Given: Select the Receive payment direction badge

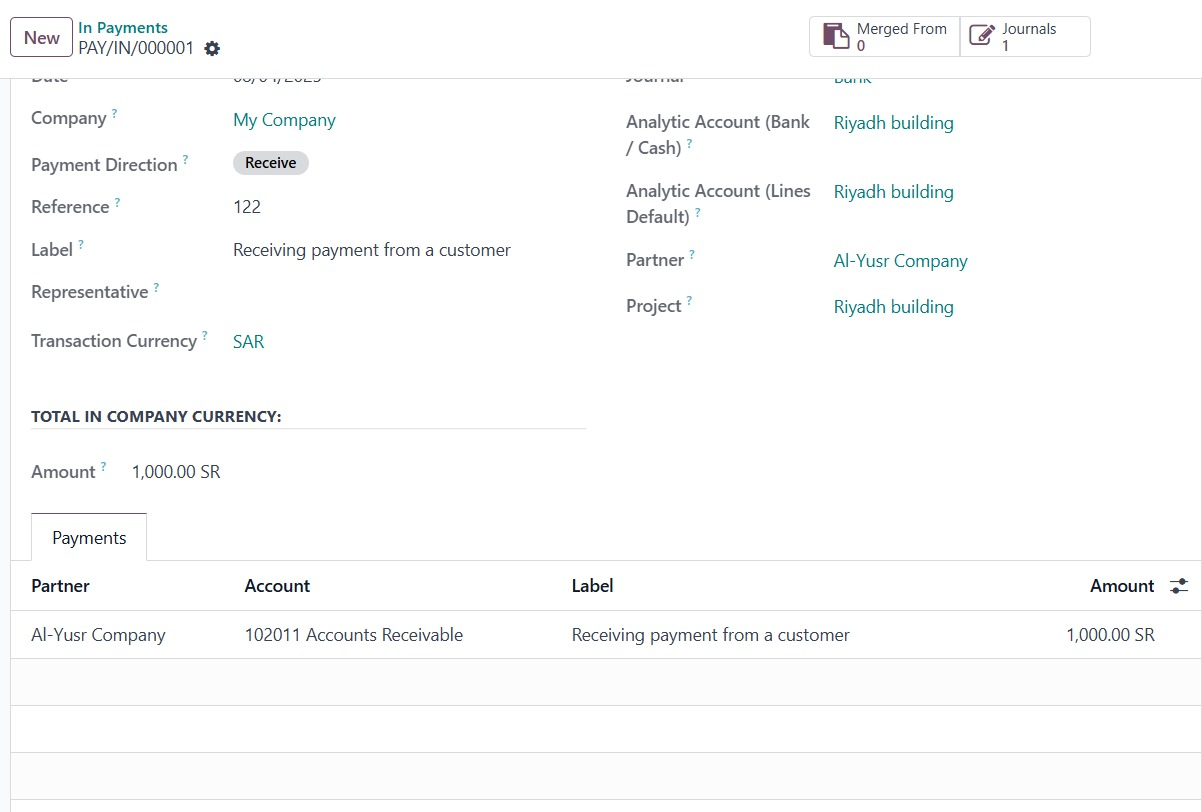Looking at the screenshot, I should click(x=271, y=163).
